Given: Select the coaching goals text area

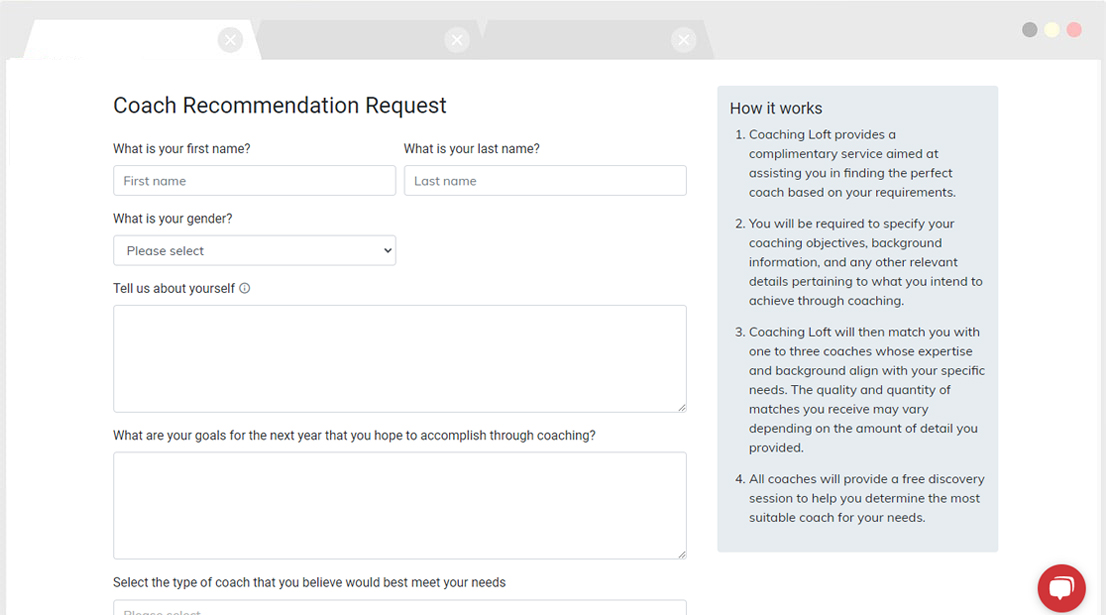Looking at the screenshot, I should (399, 505).
